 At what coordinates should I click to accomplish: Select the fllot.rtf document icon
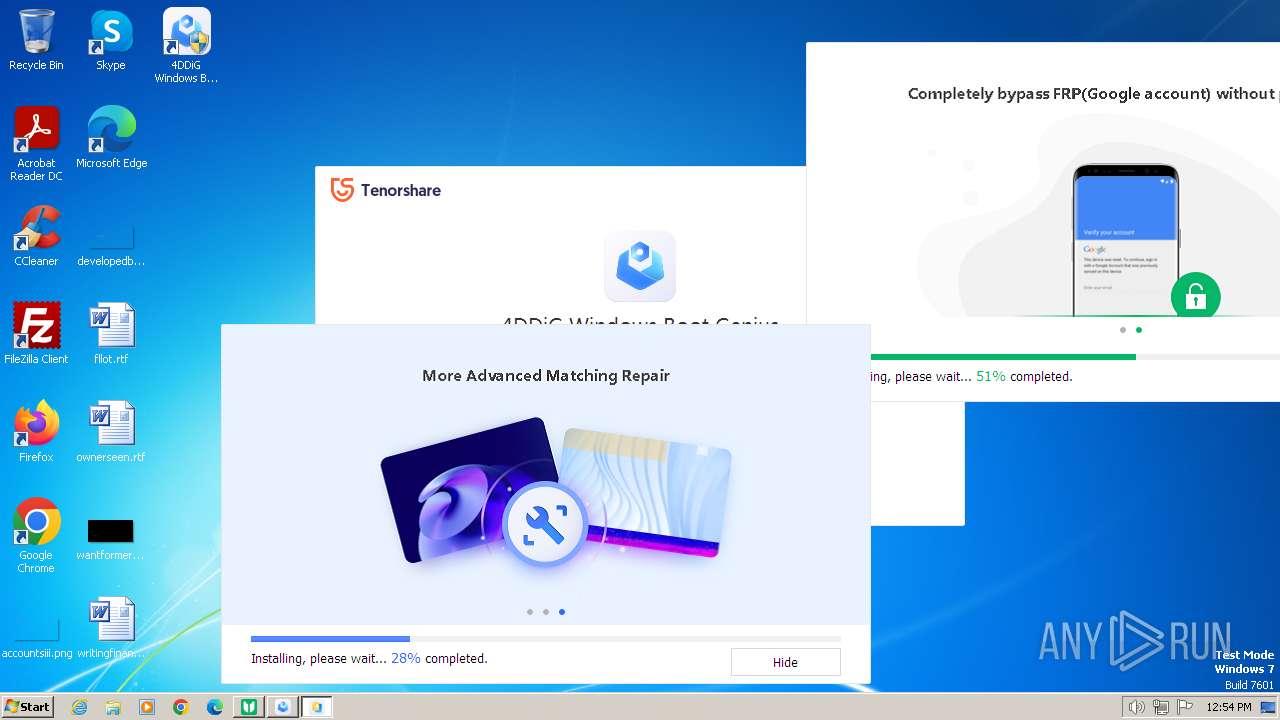pos(111,334)
